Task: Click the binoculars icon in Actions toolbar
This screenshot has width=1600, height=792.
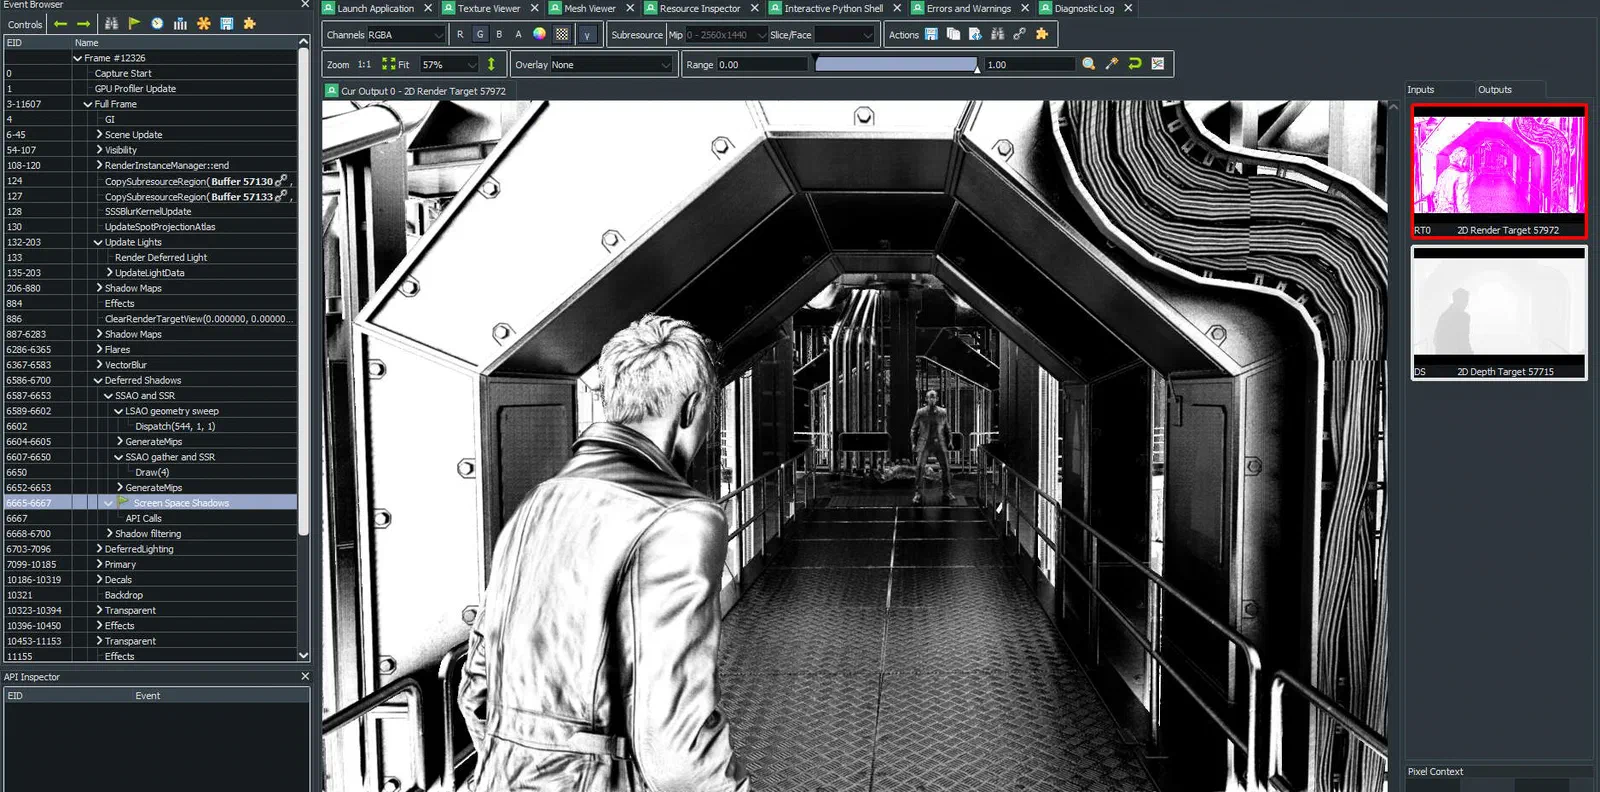Action: pyautogui.click(x=997, y=34)
